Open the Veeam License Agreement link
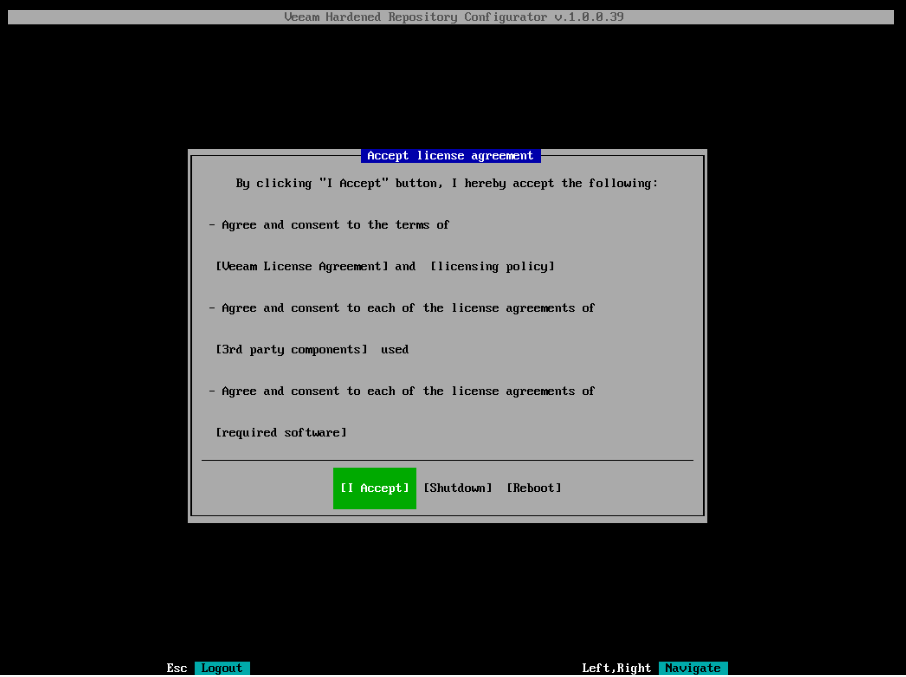 click(x=302, y=266)
